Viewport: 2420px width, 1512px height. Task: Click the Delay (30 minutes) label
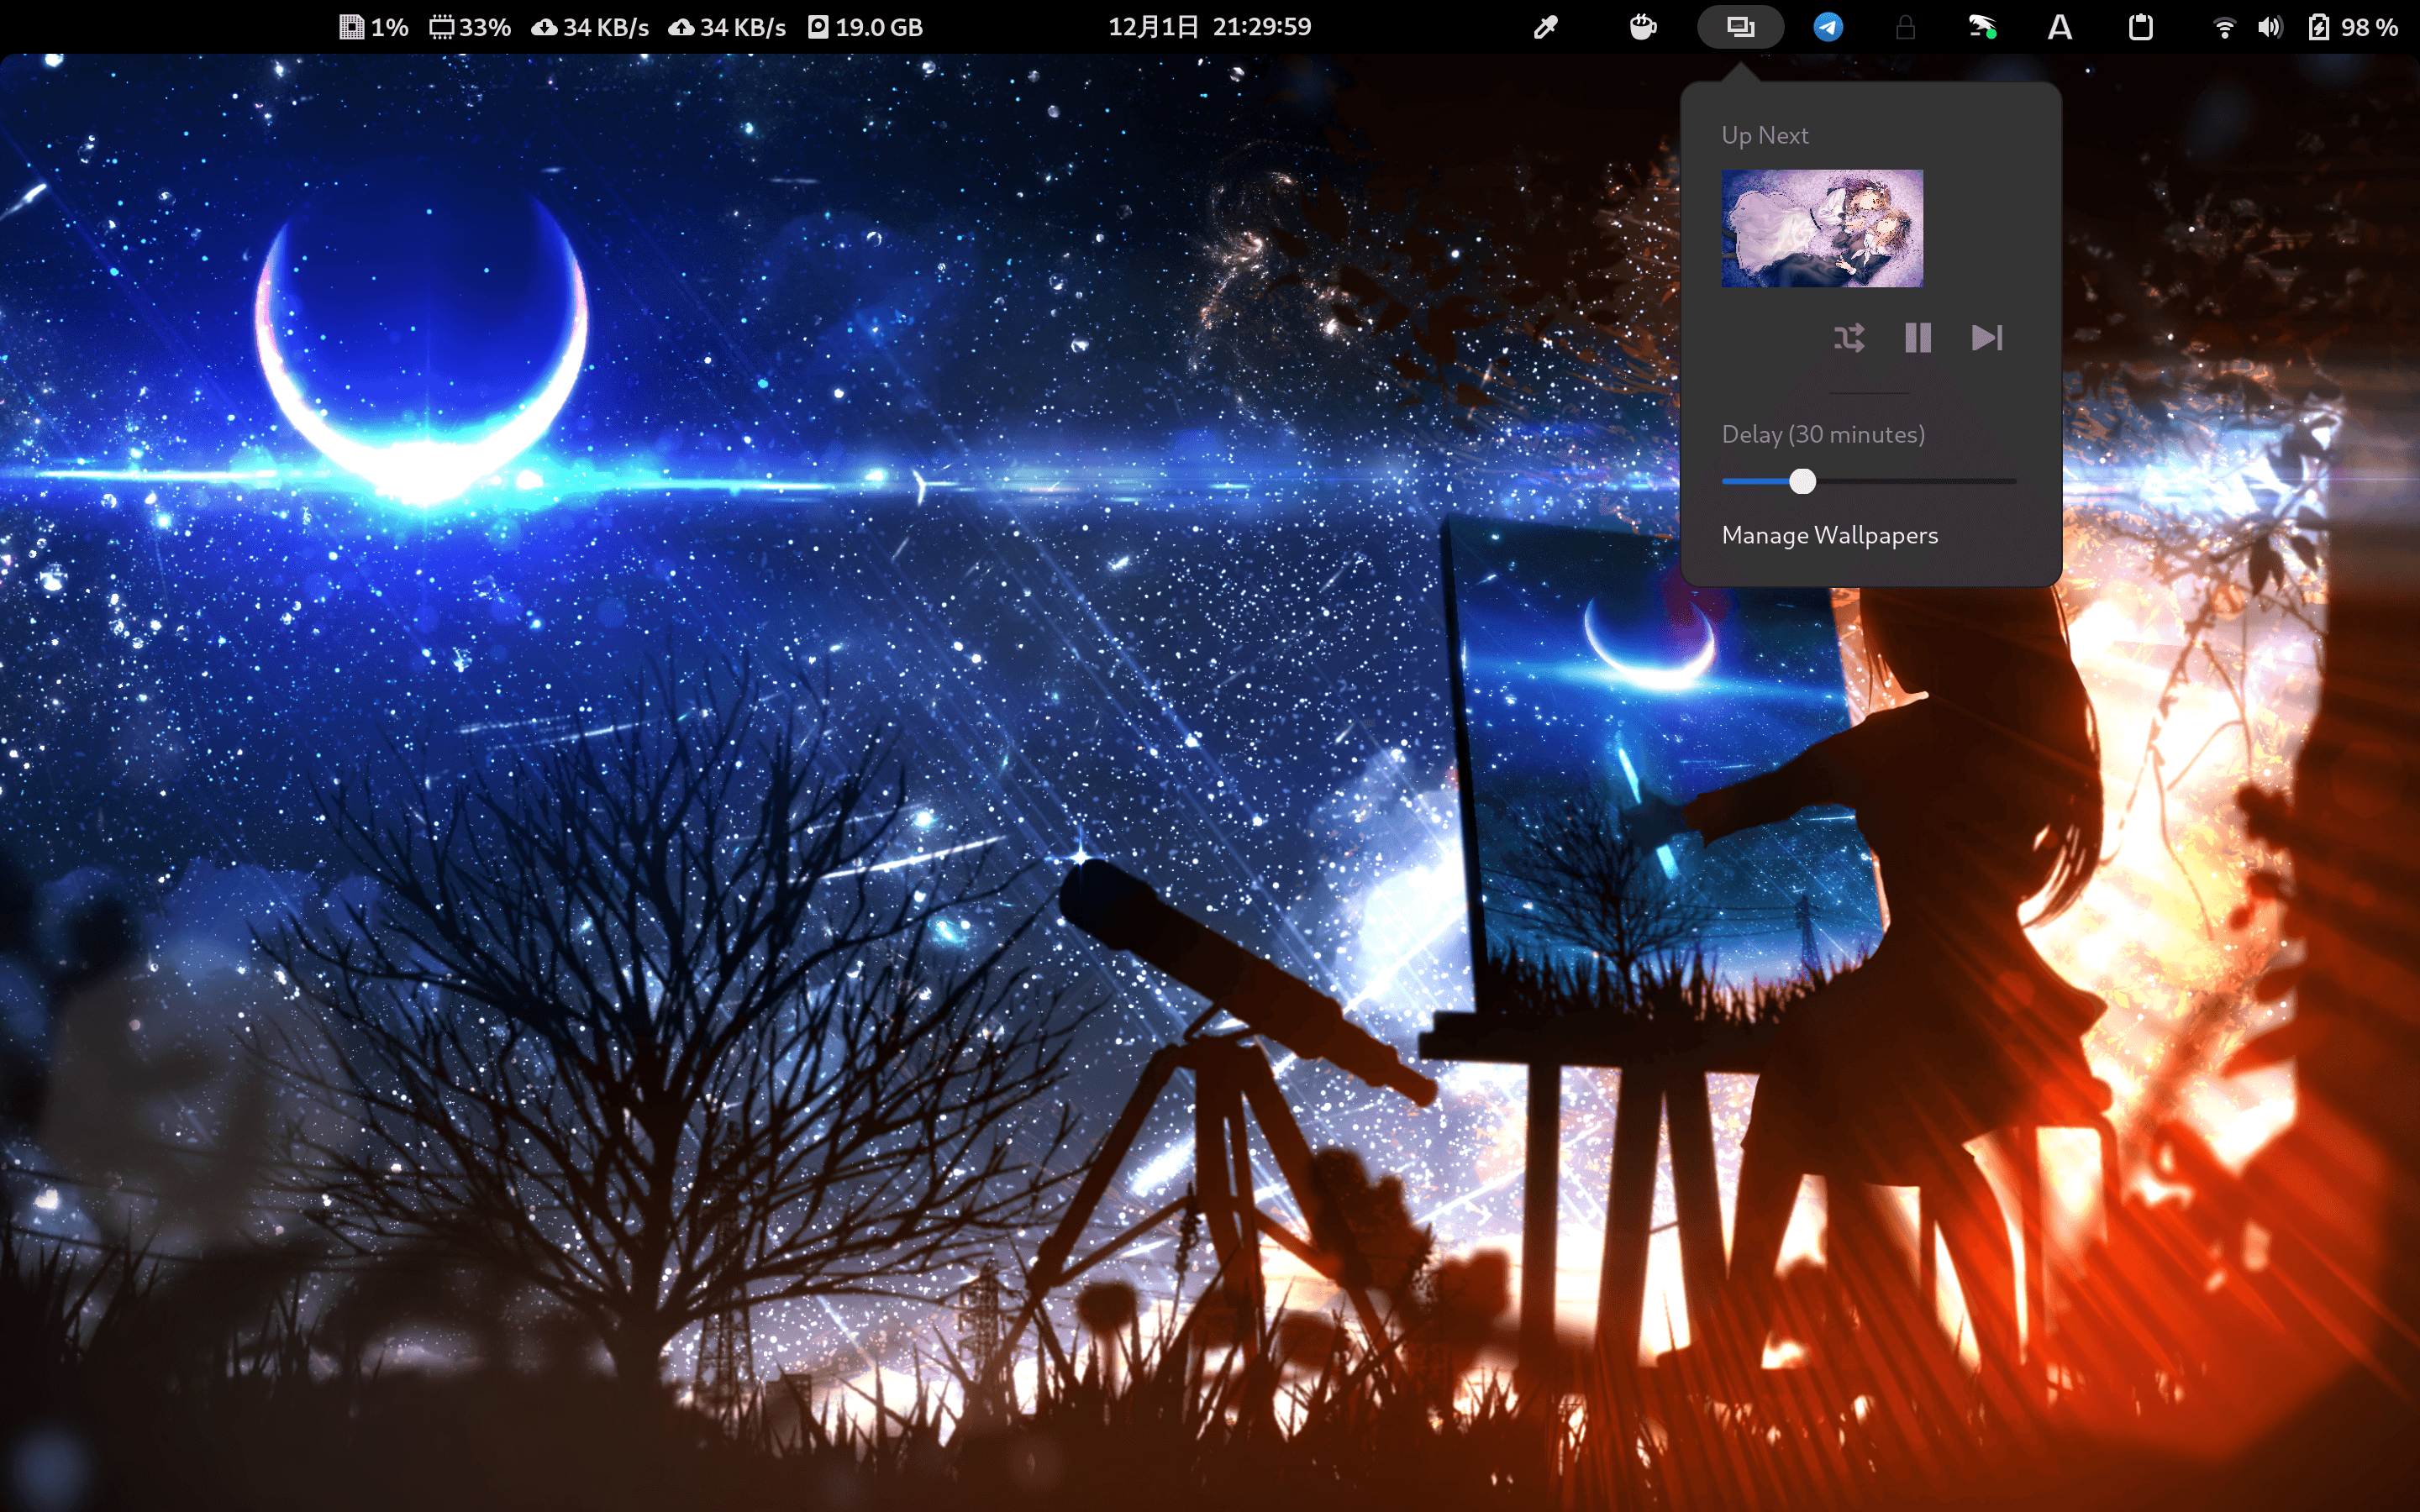pyautogui.click(x=1822, y=434)
